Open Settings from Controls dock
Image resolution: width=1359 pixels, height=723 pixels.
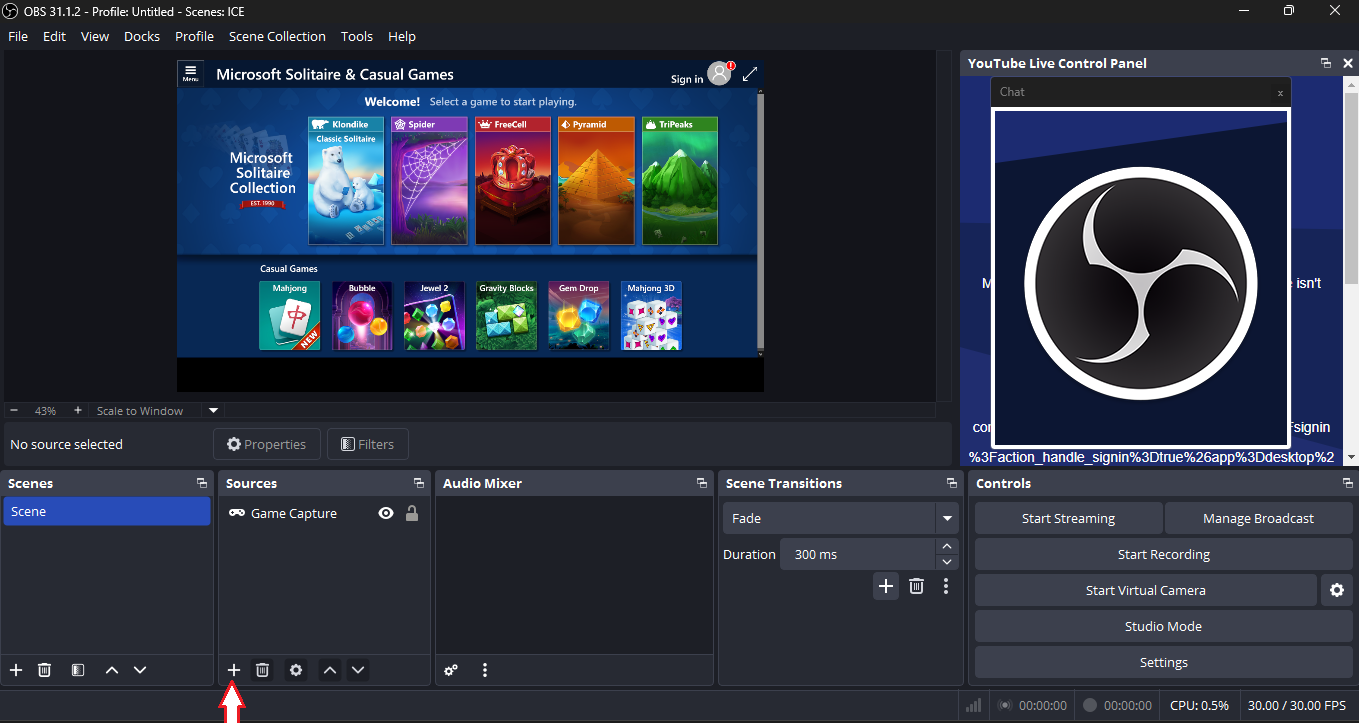(1163, 662)
